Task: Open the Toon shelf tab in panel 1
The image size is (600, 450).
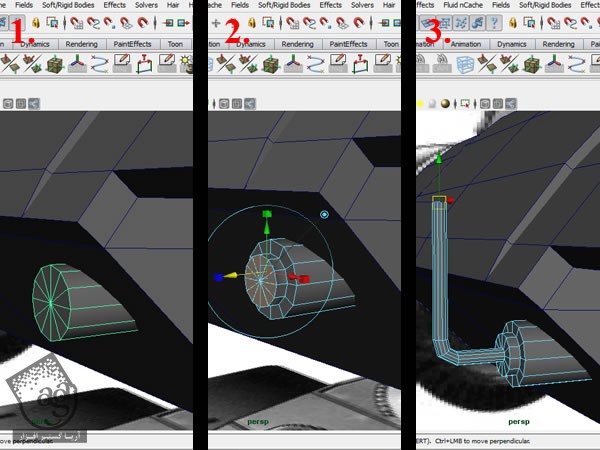Action: pyautogui.click(x=175, y=44)
